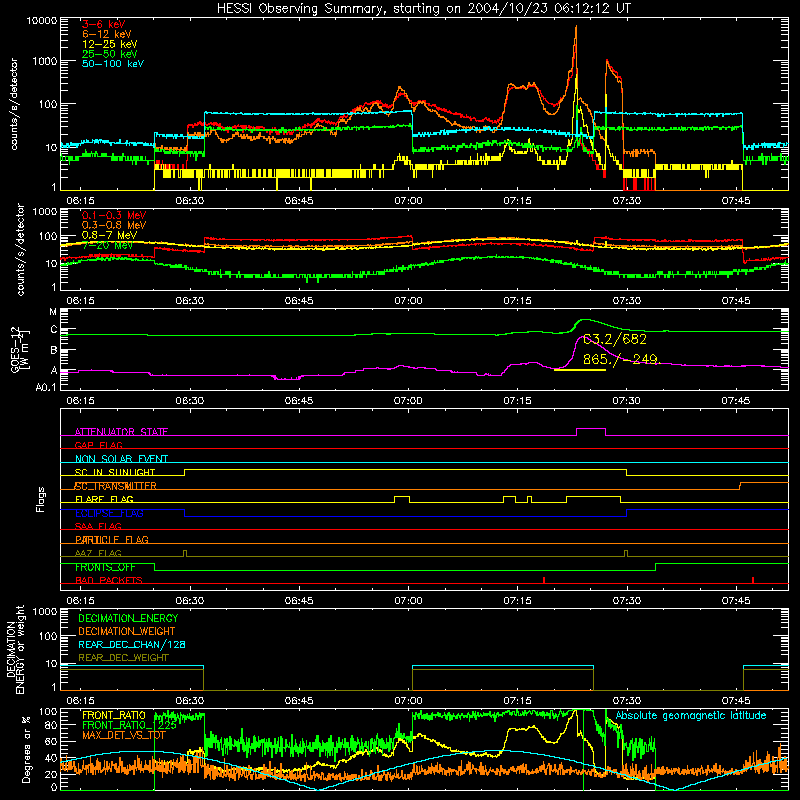Select the red 3-6 keV legend label

[104, 24]
